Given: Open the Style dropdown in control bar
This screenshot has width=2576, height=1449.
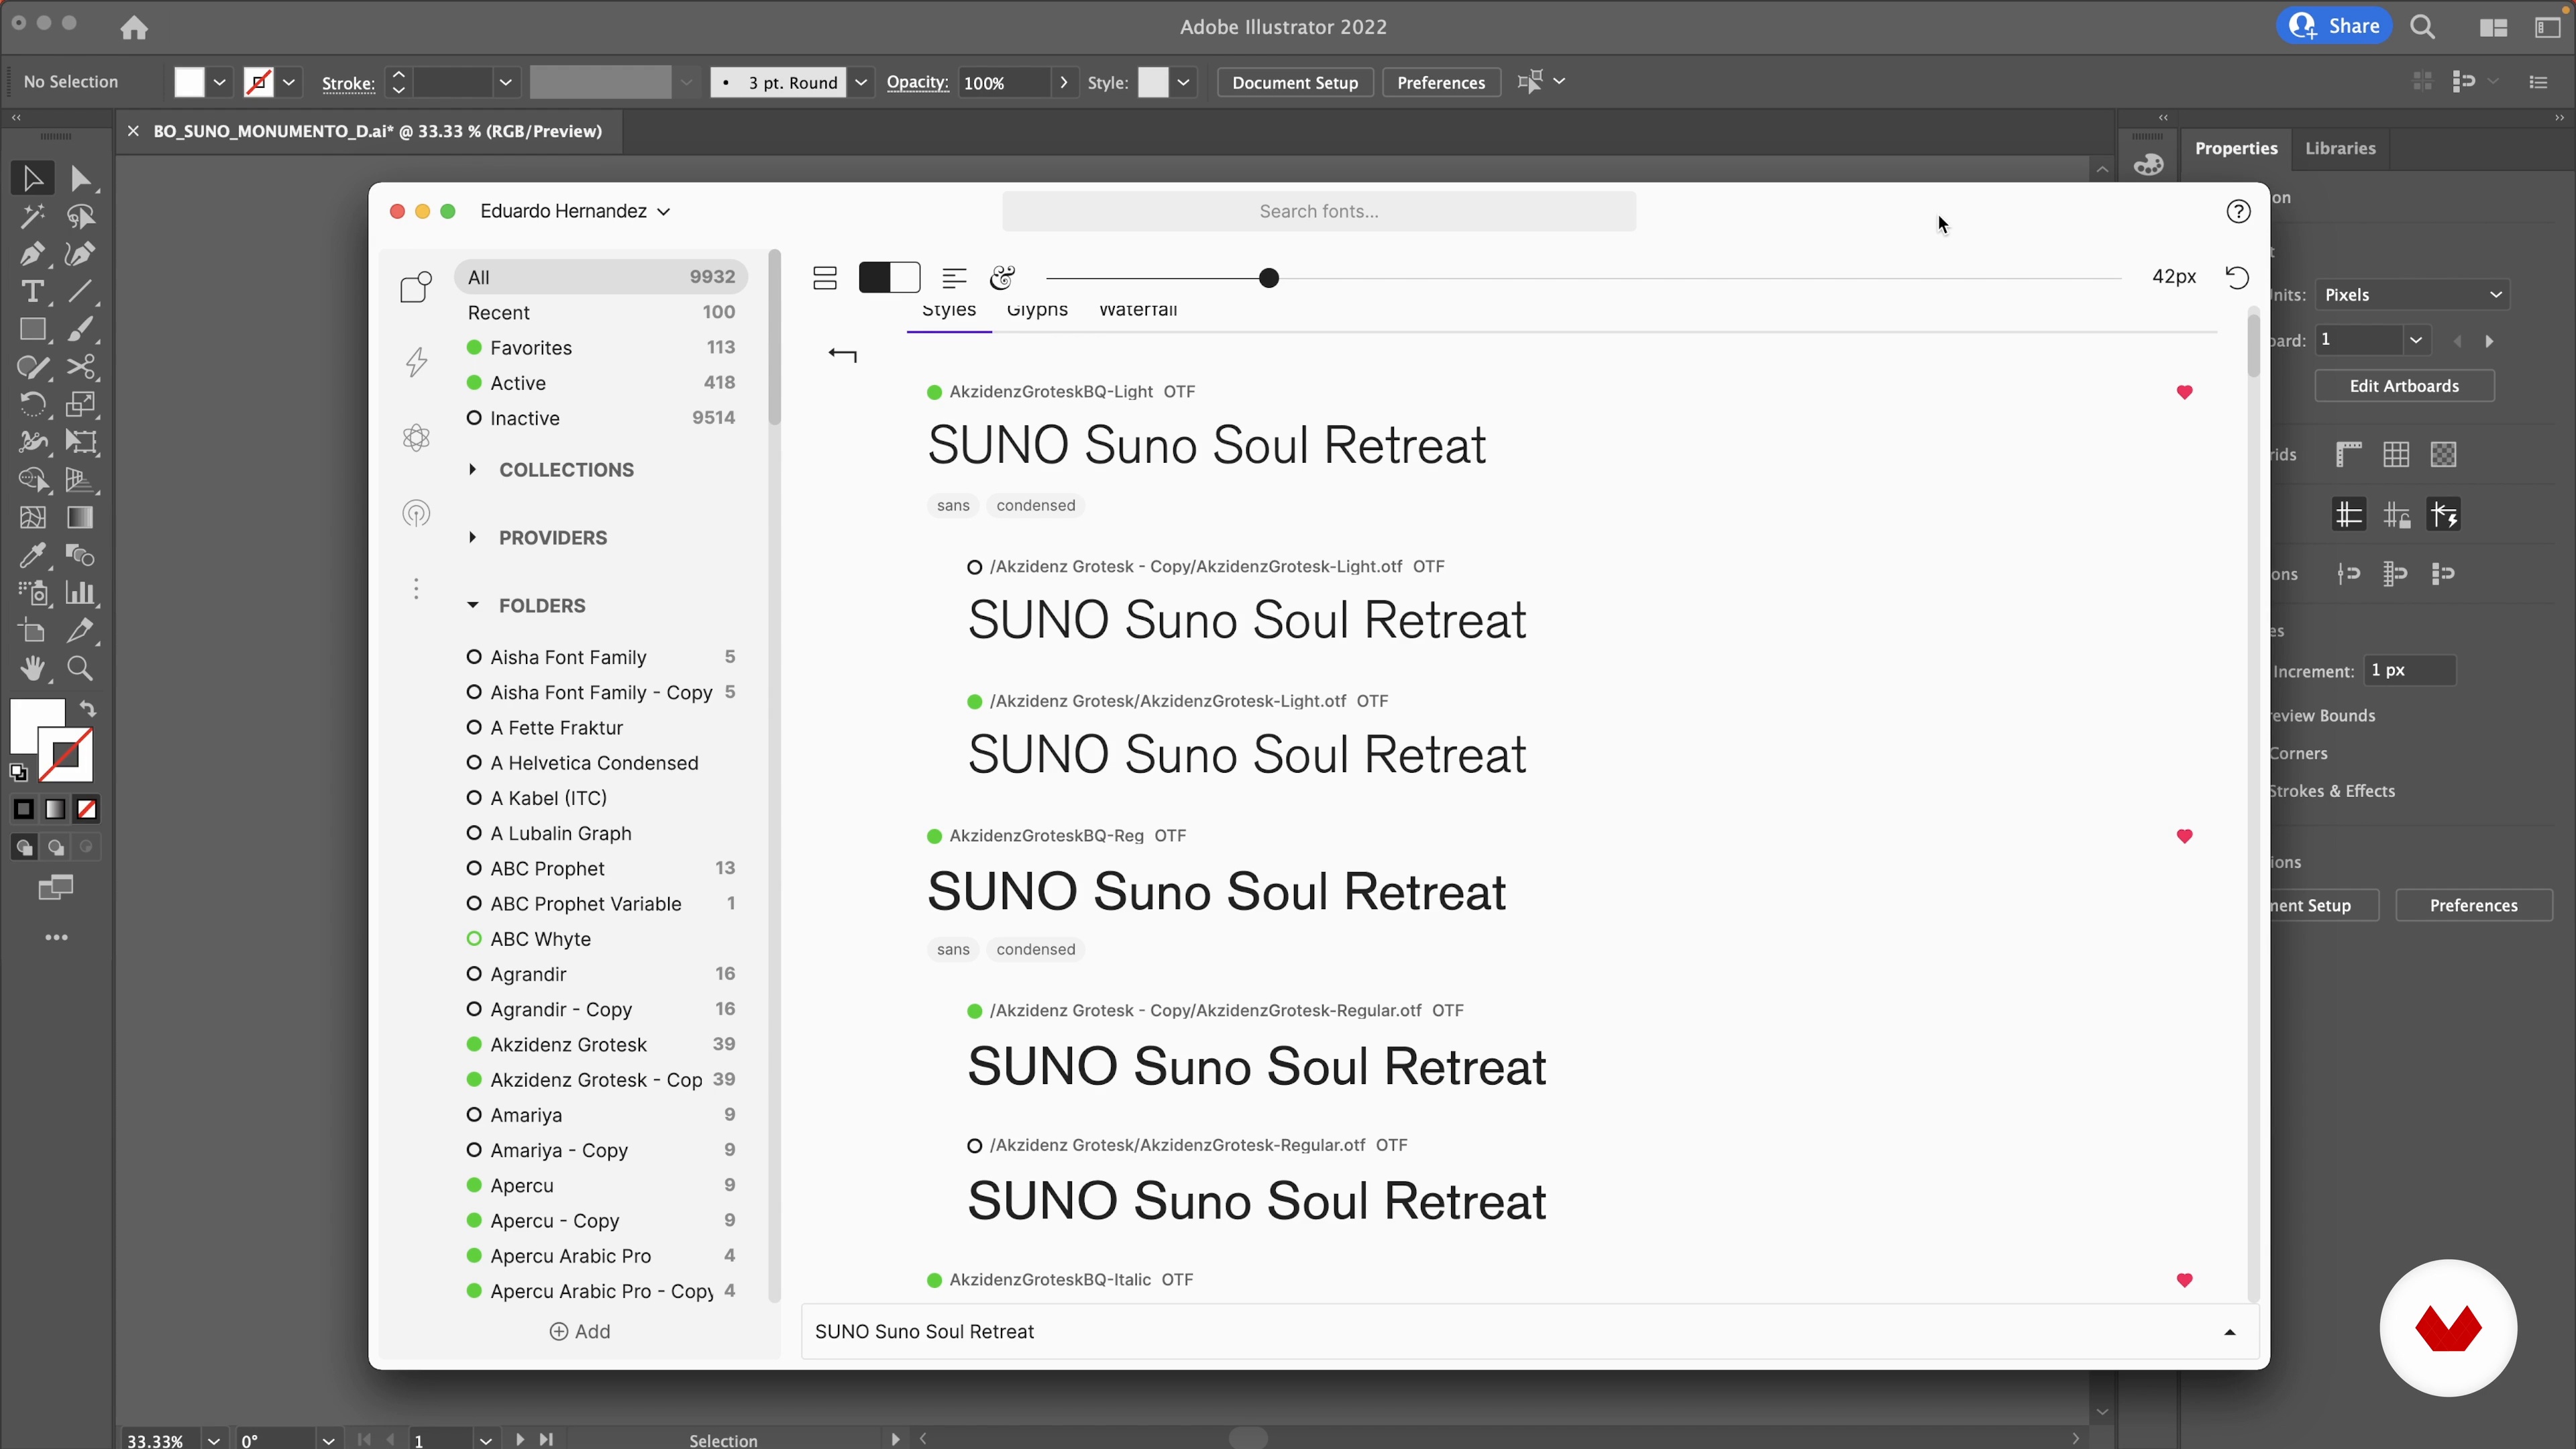Looking at the screenshot, I should pyautogui.click(x=1183, y=82).
